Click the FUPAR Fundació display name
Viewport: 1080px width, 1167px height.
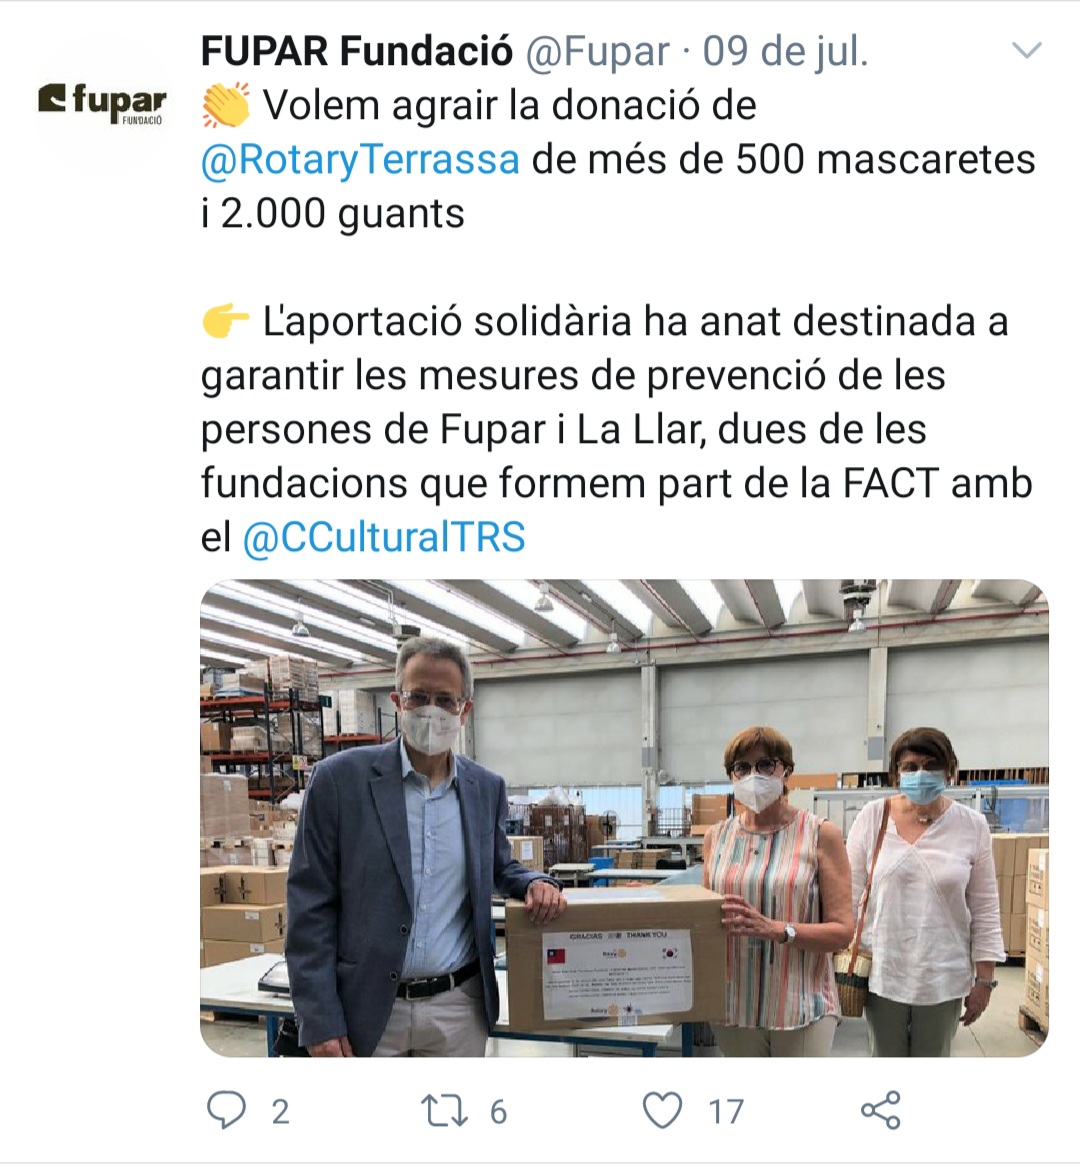357,51
